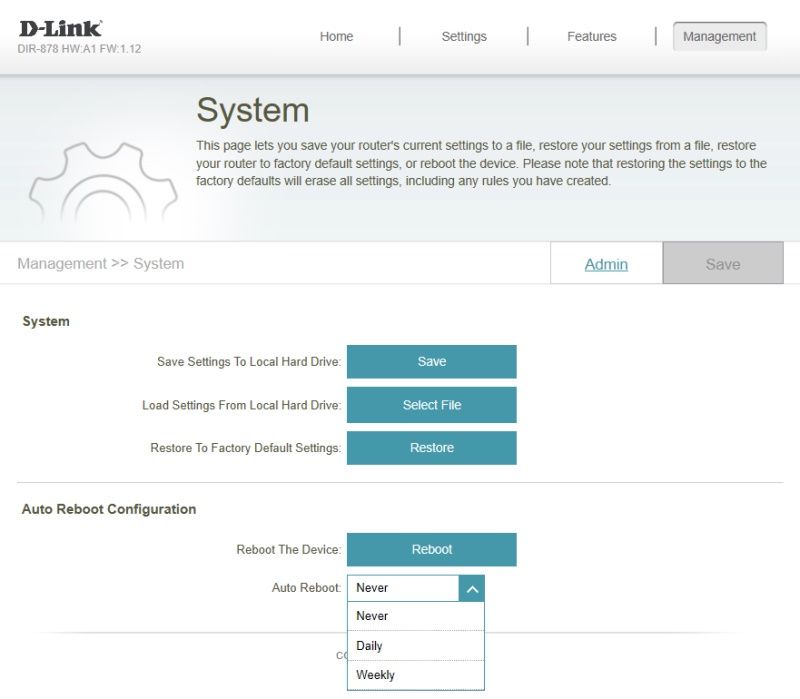Go to the Admin page link
Viewport: 800px width, 699px height.
point(606,264)
